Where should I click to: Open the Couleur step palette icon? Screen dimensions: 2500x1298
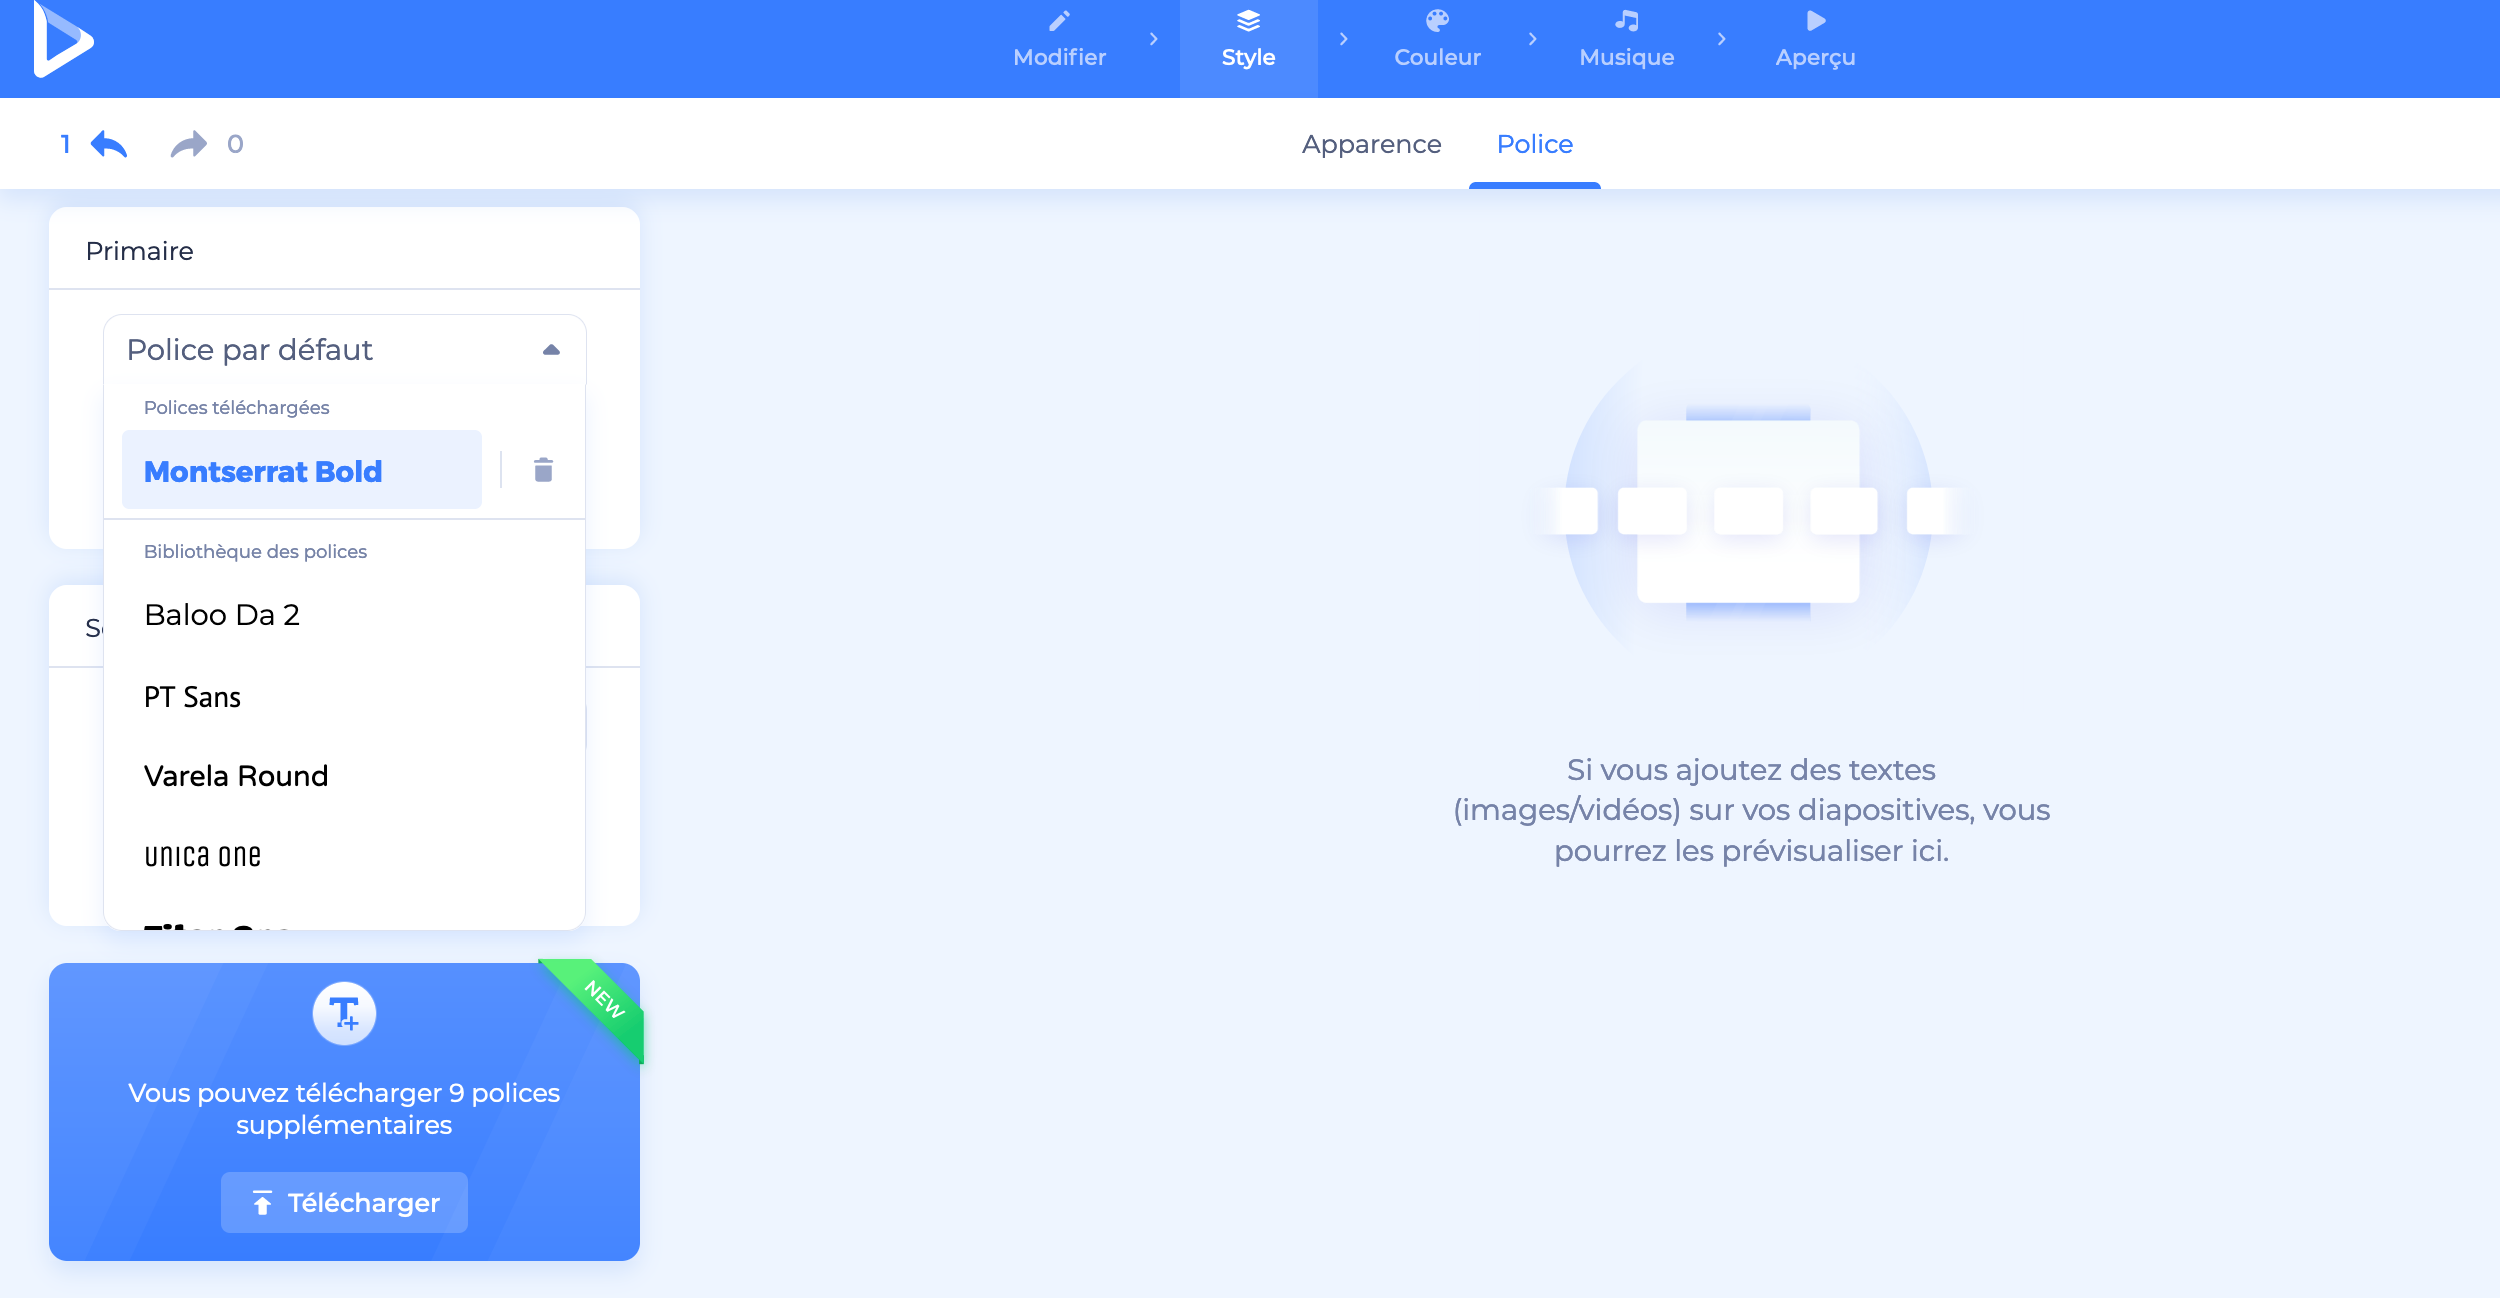[1436, 21]
